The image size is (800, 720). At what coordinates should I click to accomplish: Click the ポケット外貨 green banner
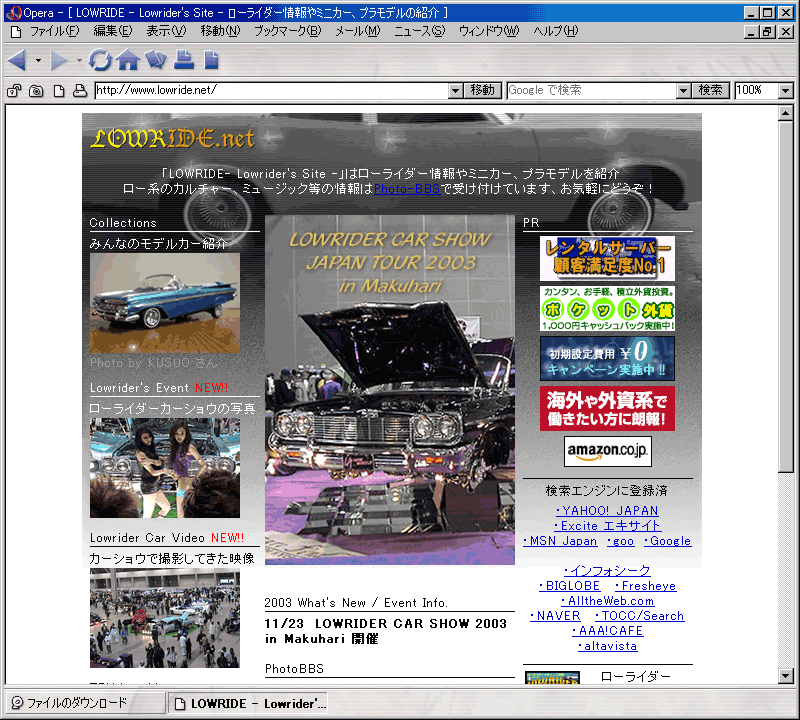coord(607,308)
